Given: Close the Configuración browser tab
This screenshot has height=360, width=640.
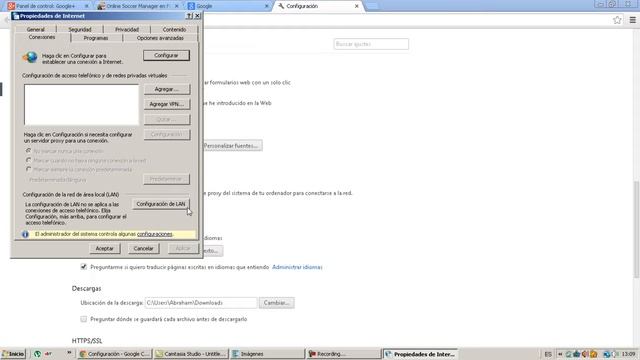Looking at the screenshot, I should pyautogui.click(x=357, y=6).
